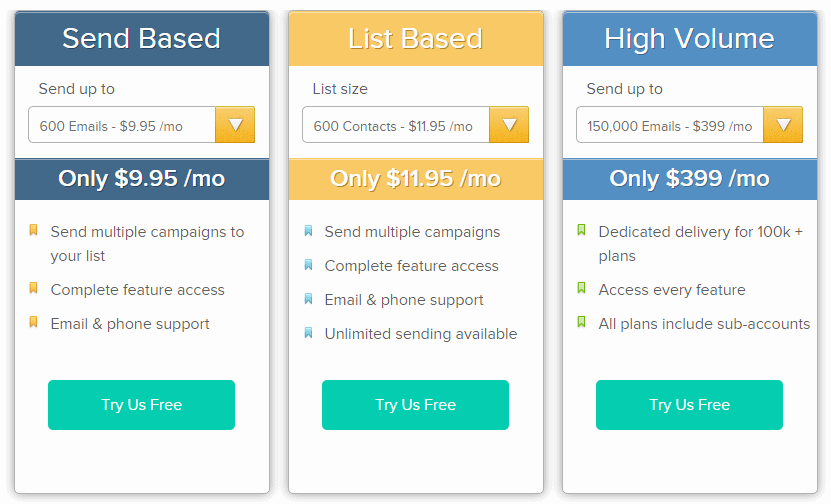Click the bookmark icon beside Send Based 'Complete feature access'
Screen dimensions: 831x504
(x=33, y=288)
